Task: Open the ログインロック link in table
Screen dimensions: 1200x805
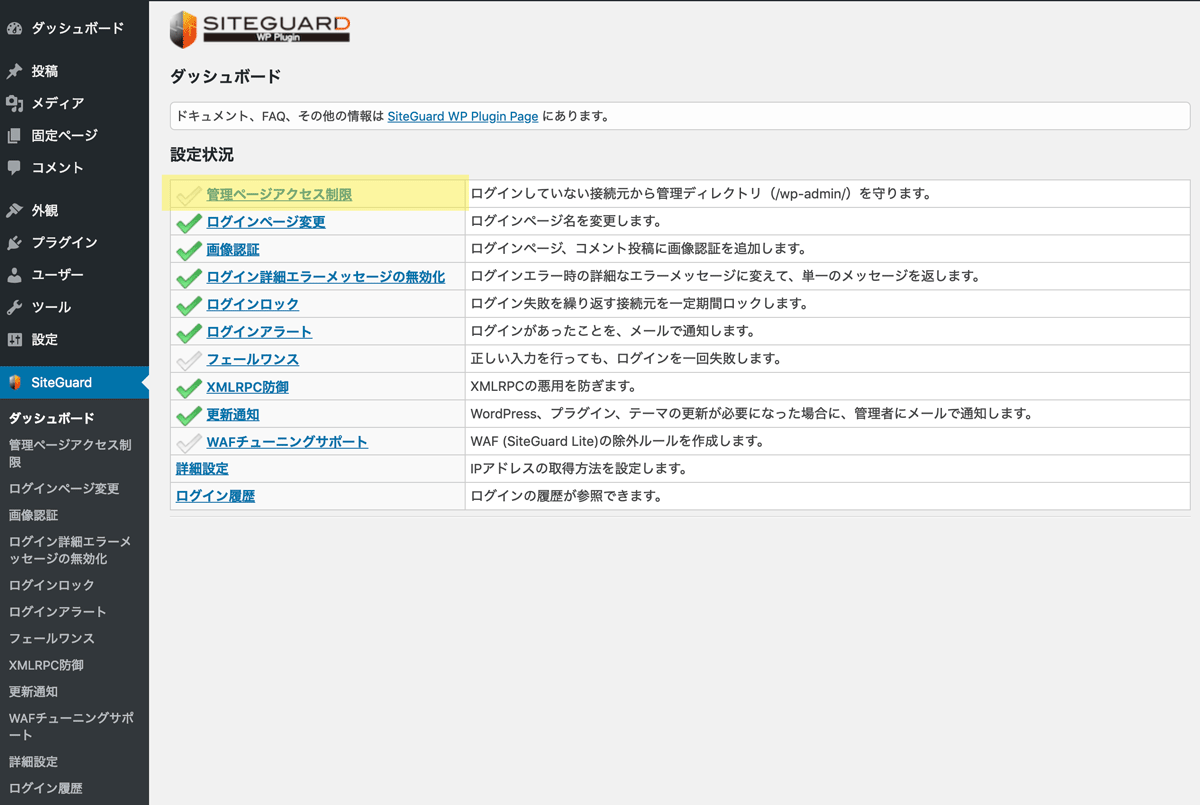Action: (253, 304)
